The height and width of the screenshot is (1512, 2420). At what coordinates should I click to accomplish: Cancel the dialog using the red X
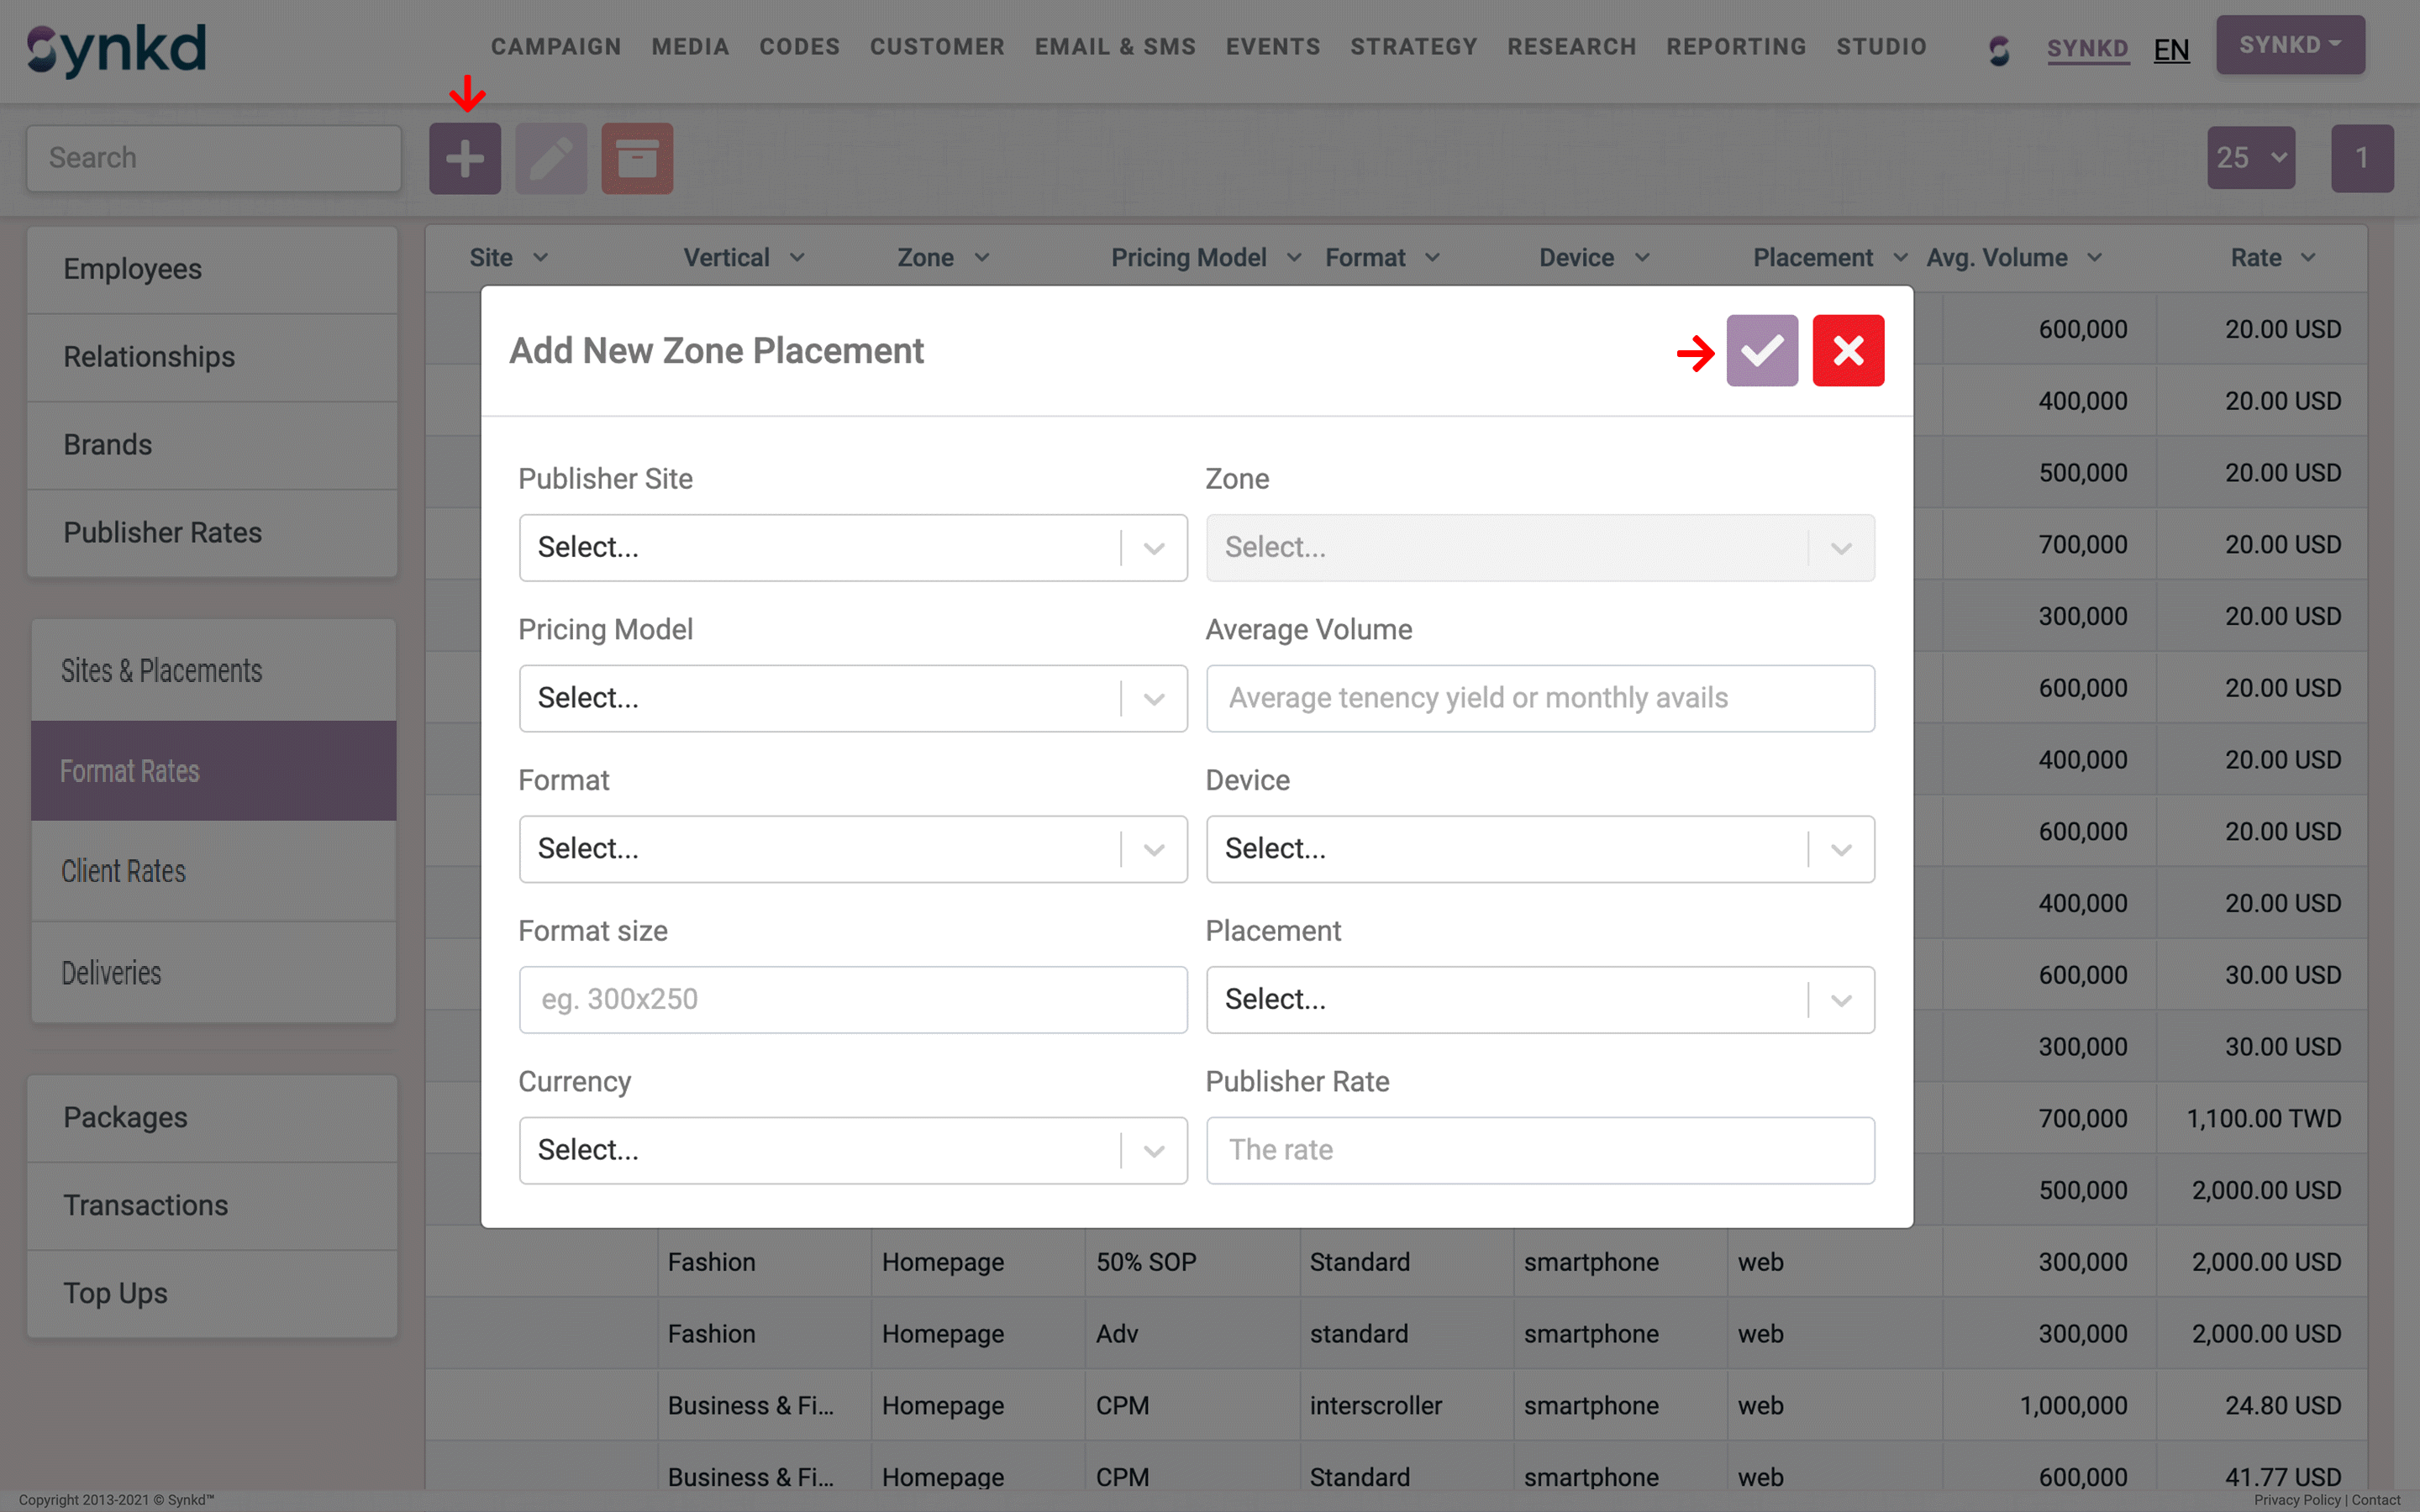1848,350
